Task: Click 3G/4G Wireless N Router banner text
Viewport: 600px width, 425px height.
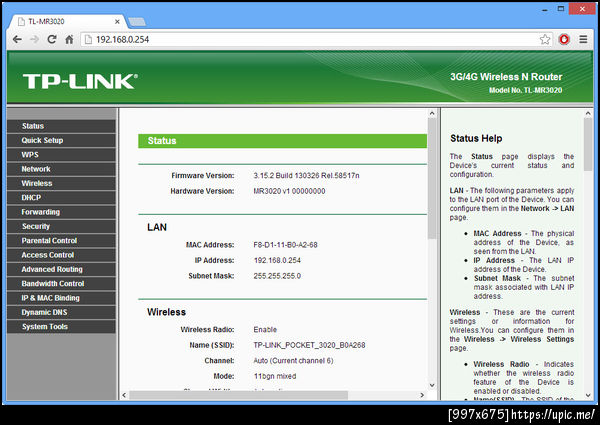Action: click(506, 77)
